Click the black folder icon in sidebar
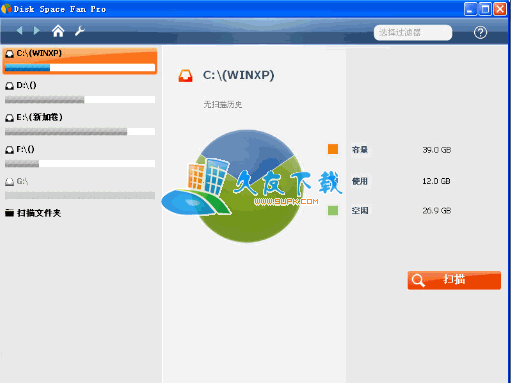The height and width of the screenshot is (383, 511). (9, 213)
